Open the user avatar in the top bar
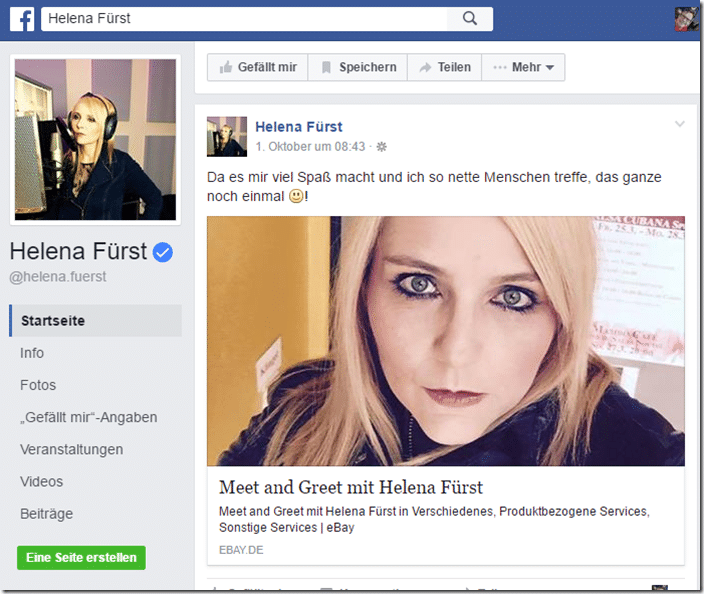 pos(686,19)
